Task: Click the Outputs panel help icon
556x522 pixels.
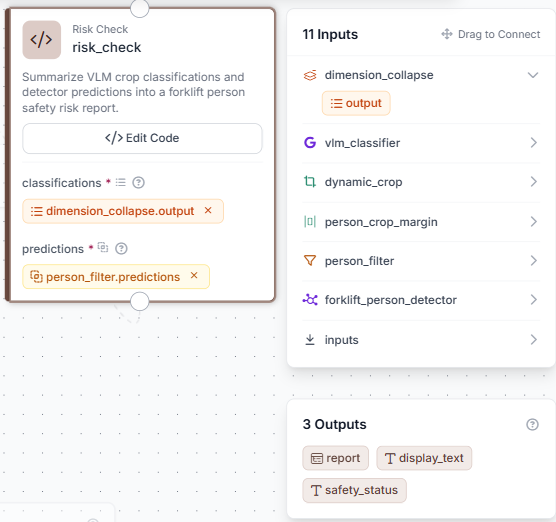Action: 532,424
